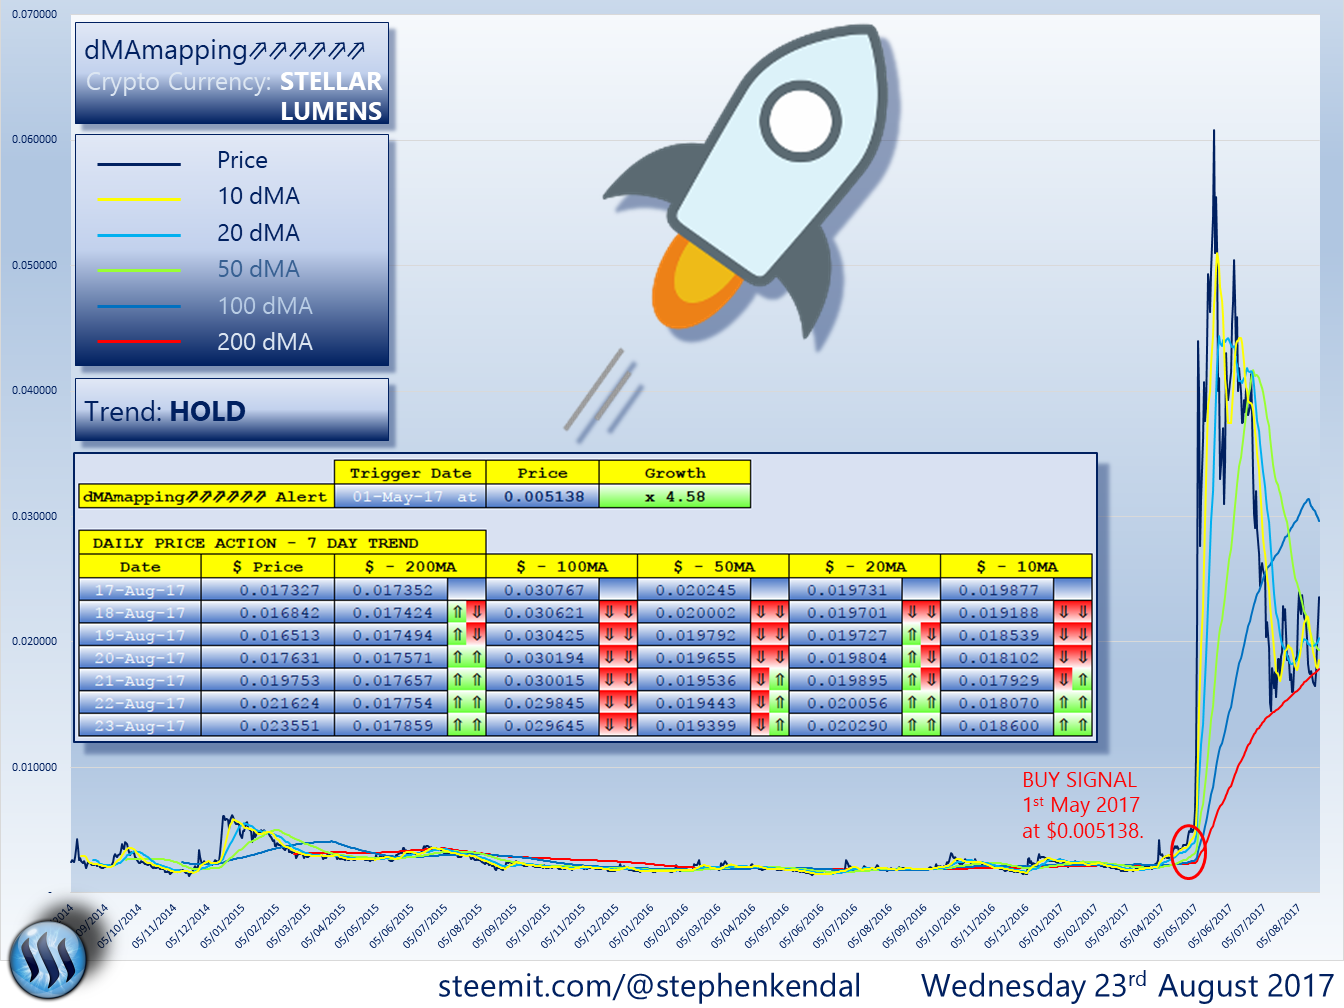Click the date cell 20-Aug-17
This screenshot has width=1344, height=1008.
coord(140,658)
